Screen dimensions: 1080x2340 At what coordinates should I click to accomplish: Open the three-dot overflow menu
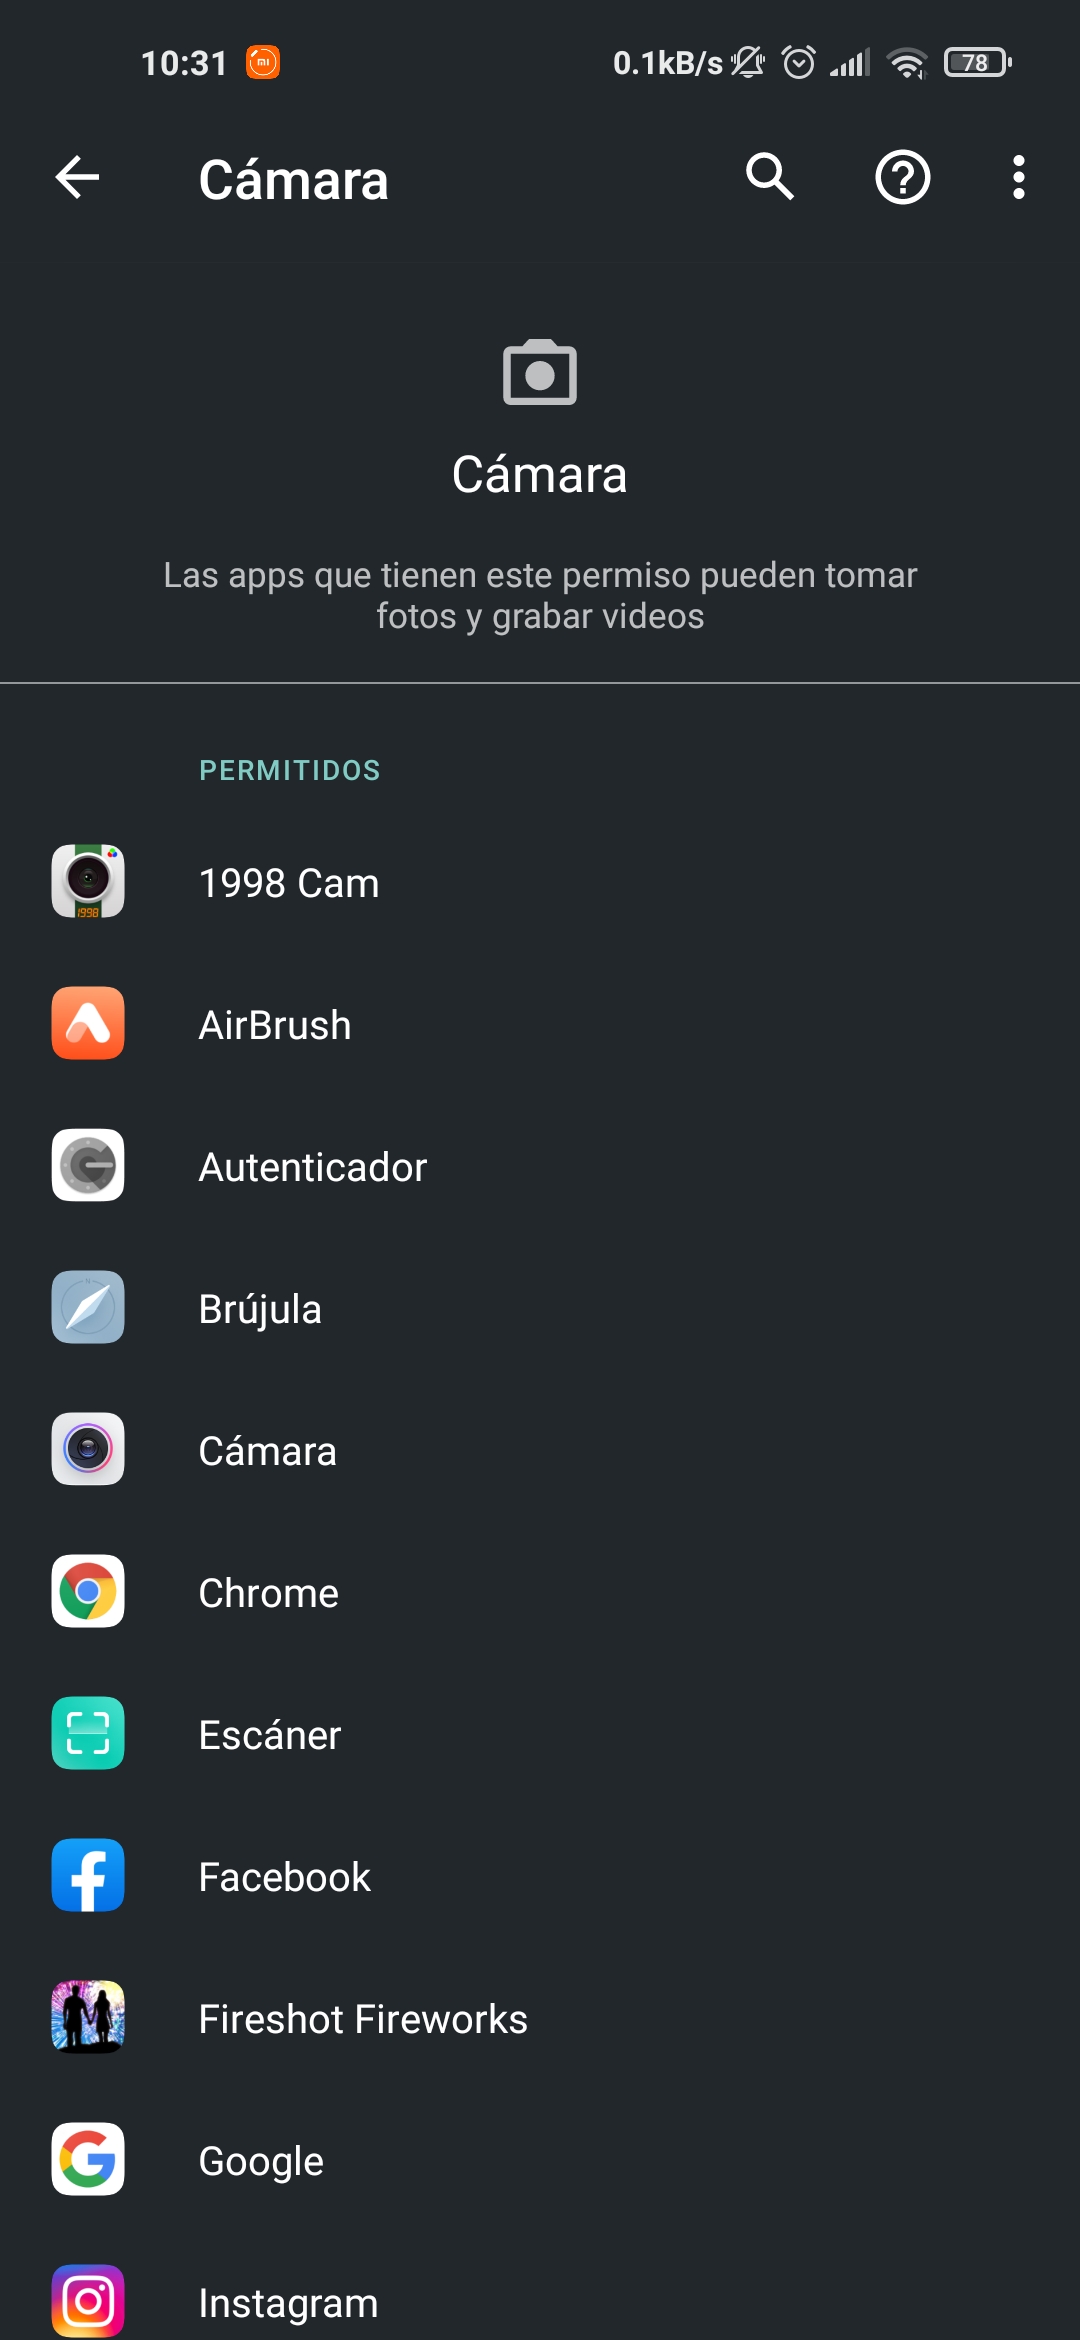1018,178
